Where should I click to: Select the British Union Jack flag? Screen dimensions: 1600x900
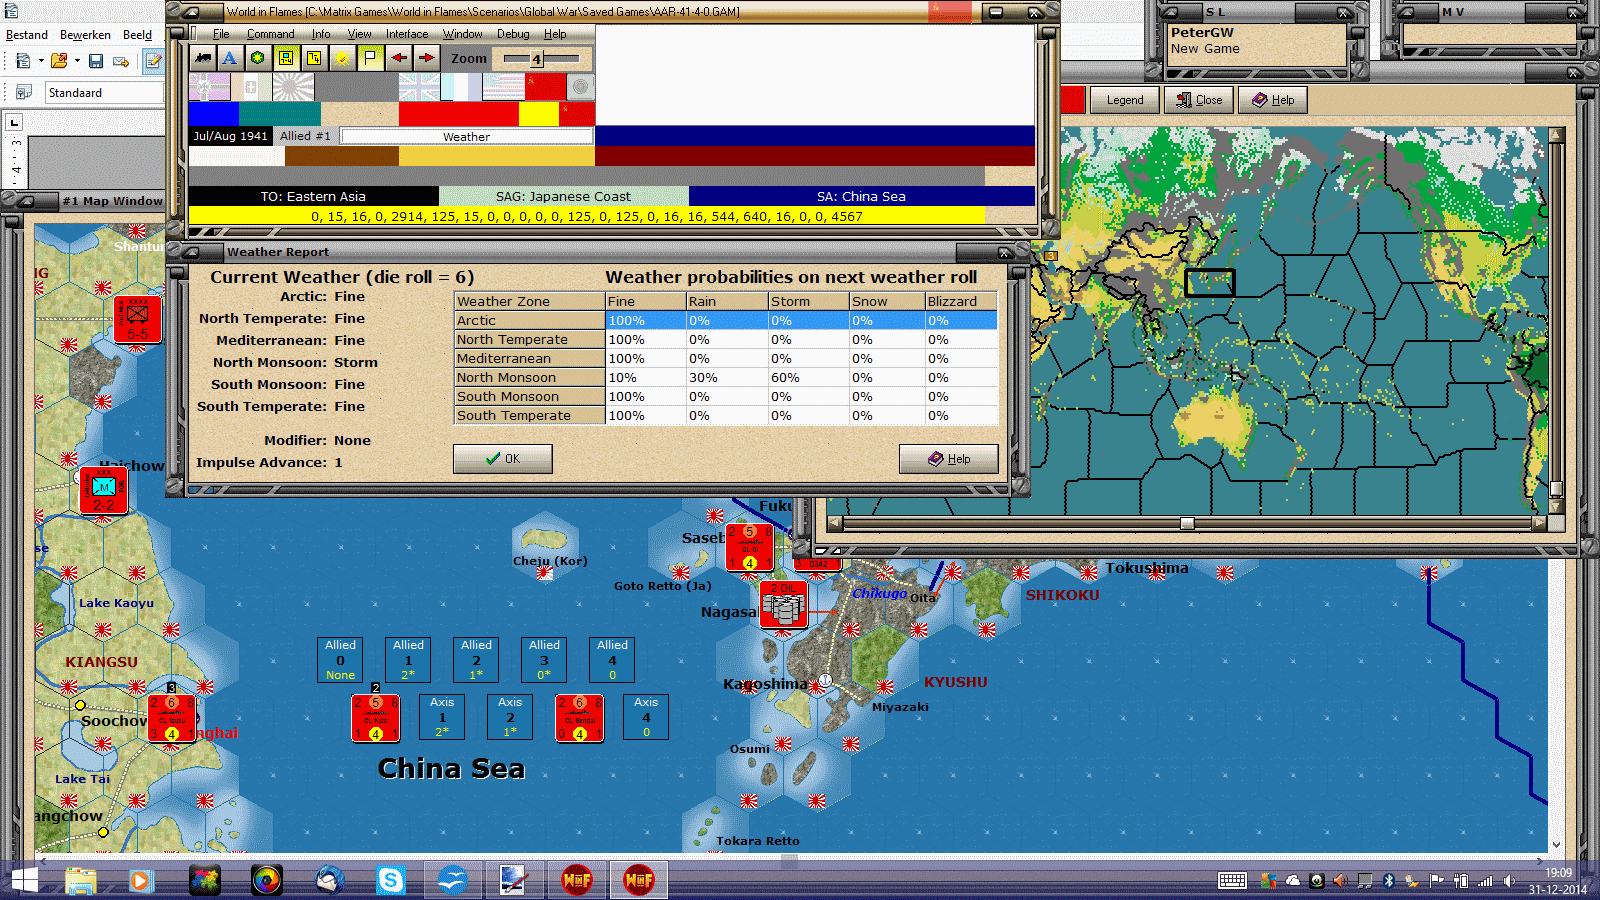tap(419, 87)
